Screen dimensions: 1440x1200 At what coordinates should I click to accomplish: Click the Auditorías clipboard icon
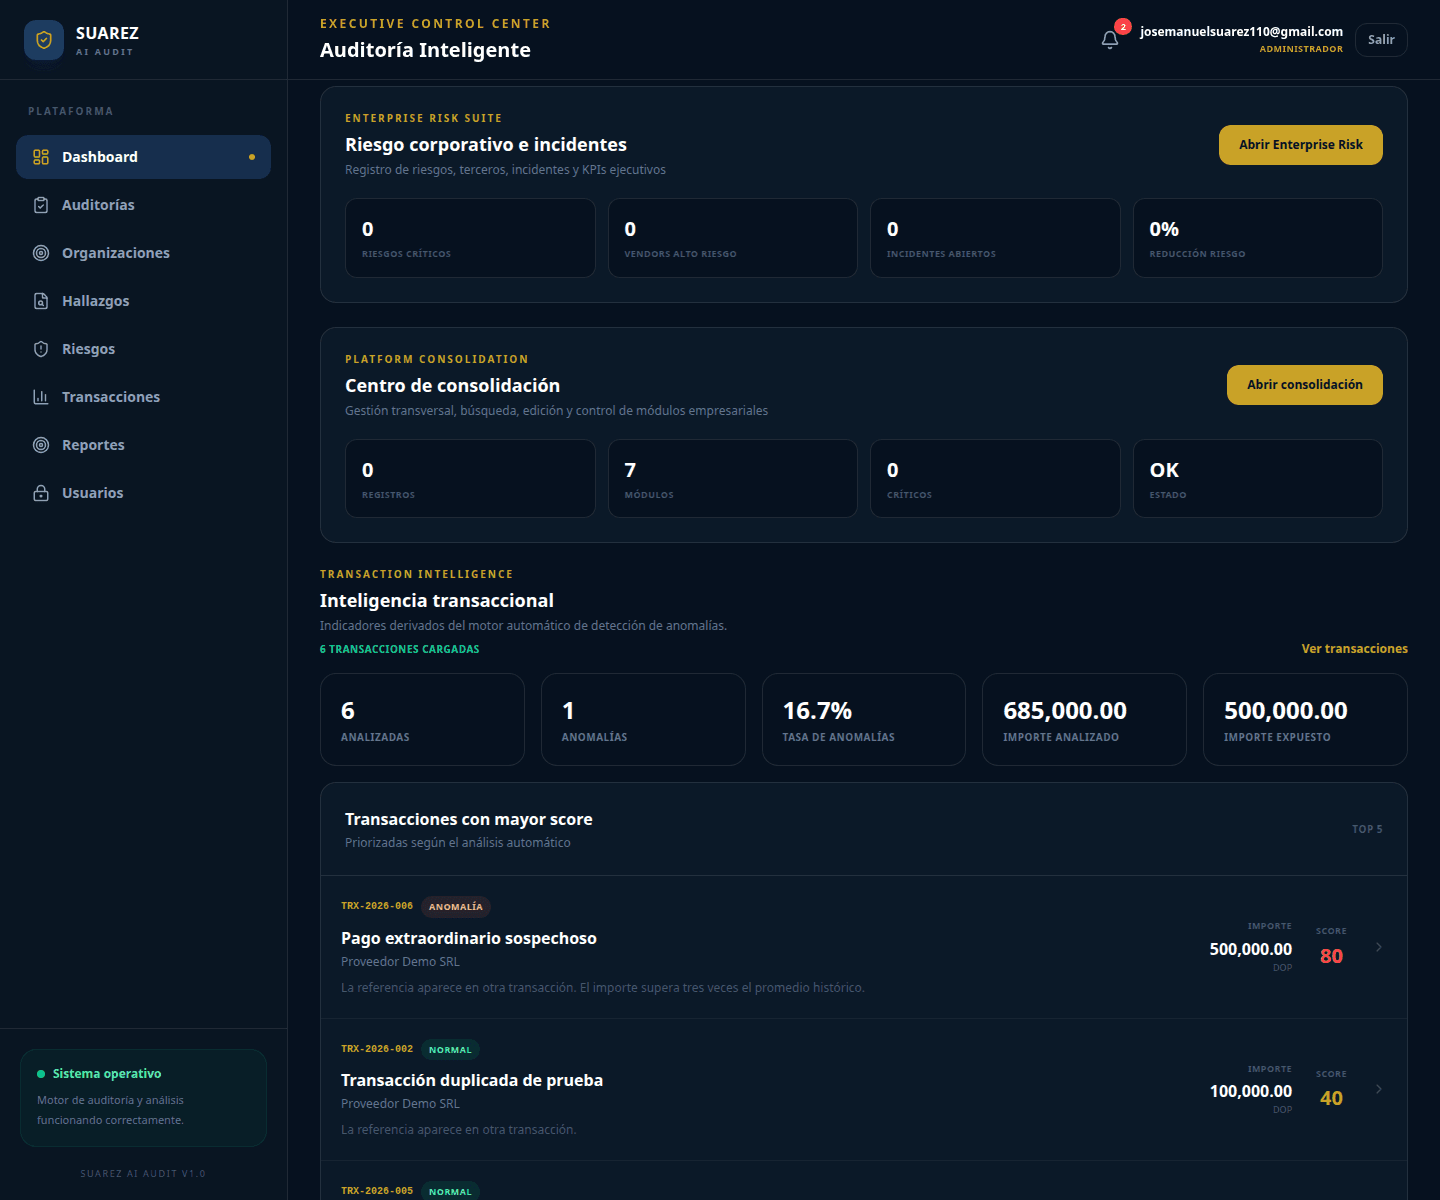(x=41, y=205)
